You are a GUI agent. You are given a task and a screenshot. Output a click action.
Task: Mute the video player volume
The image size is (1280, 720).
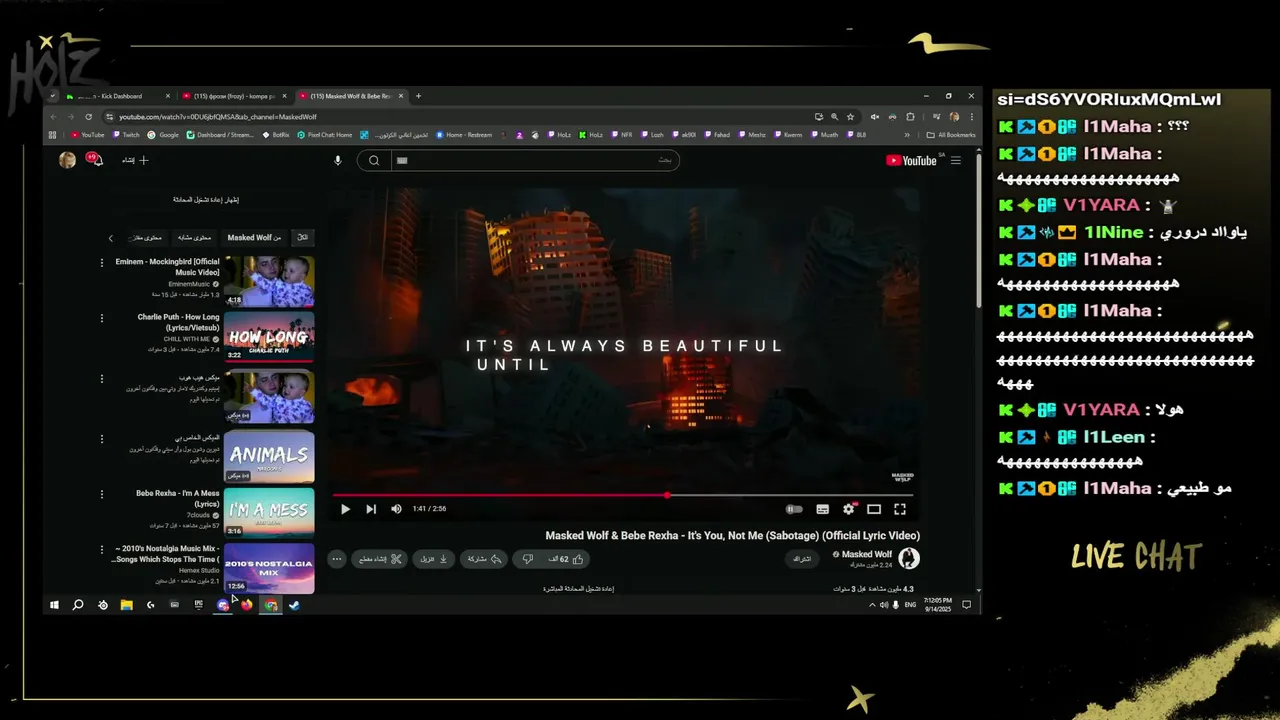click(396, 509)
